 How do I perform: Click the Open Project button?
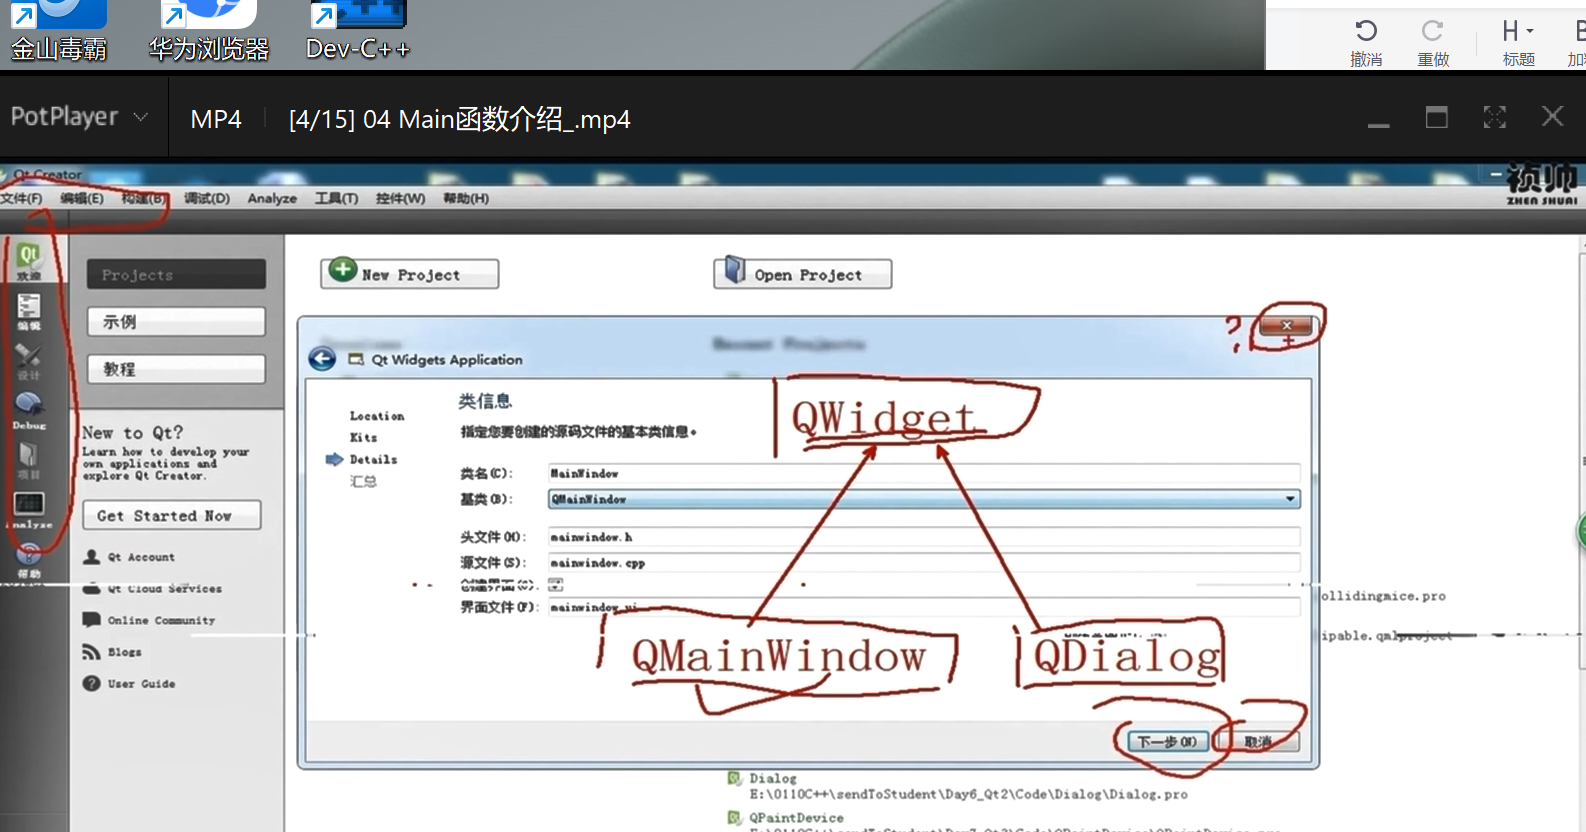tap(803, 273)
